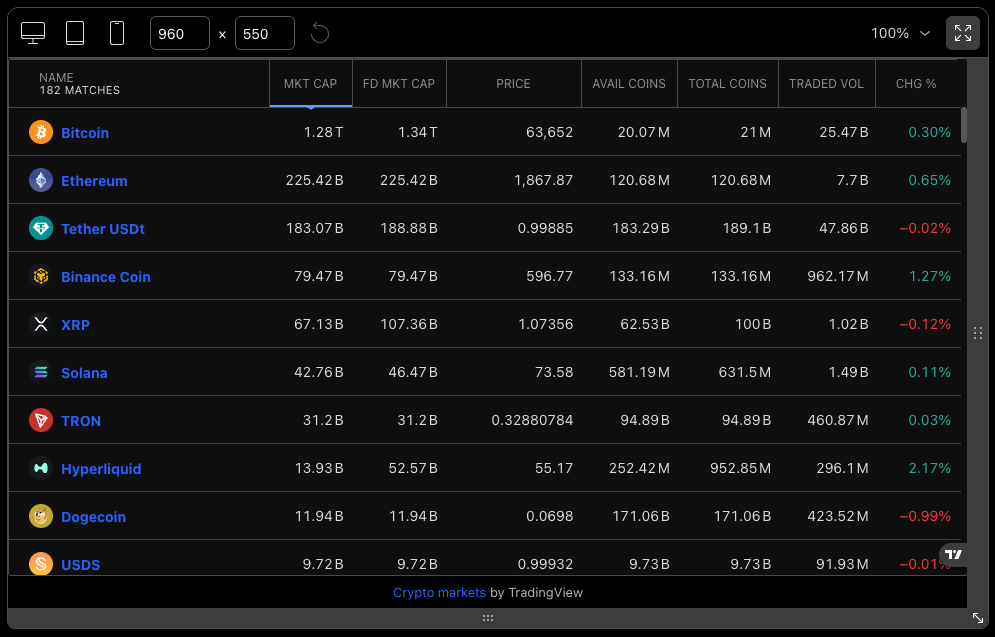Edit the width field showing 960
This screenshot has width=995, height=637.
(180, 33)
